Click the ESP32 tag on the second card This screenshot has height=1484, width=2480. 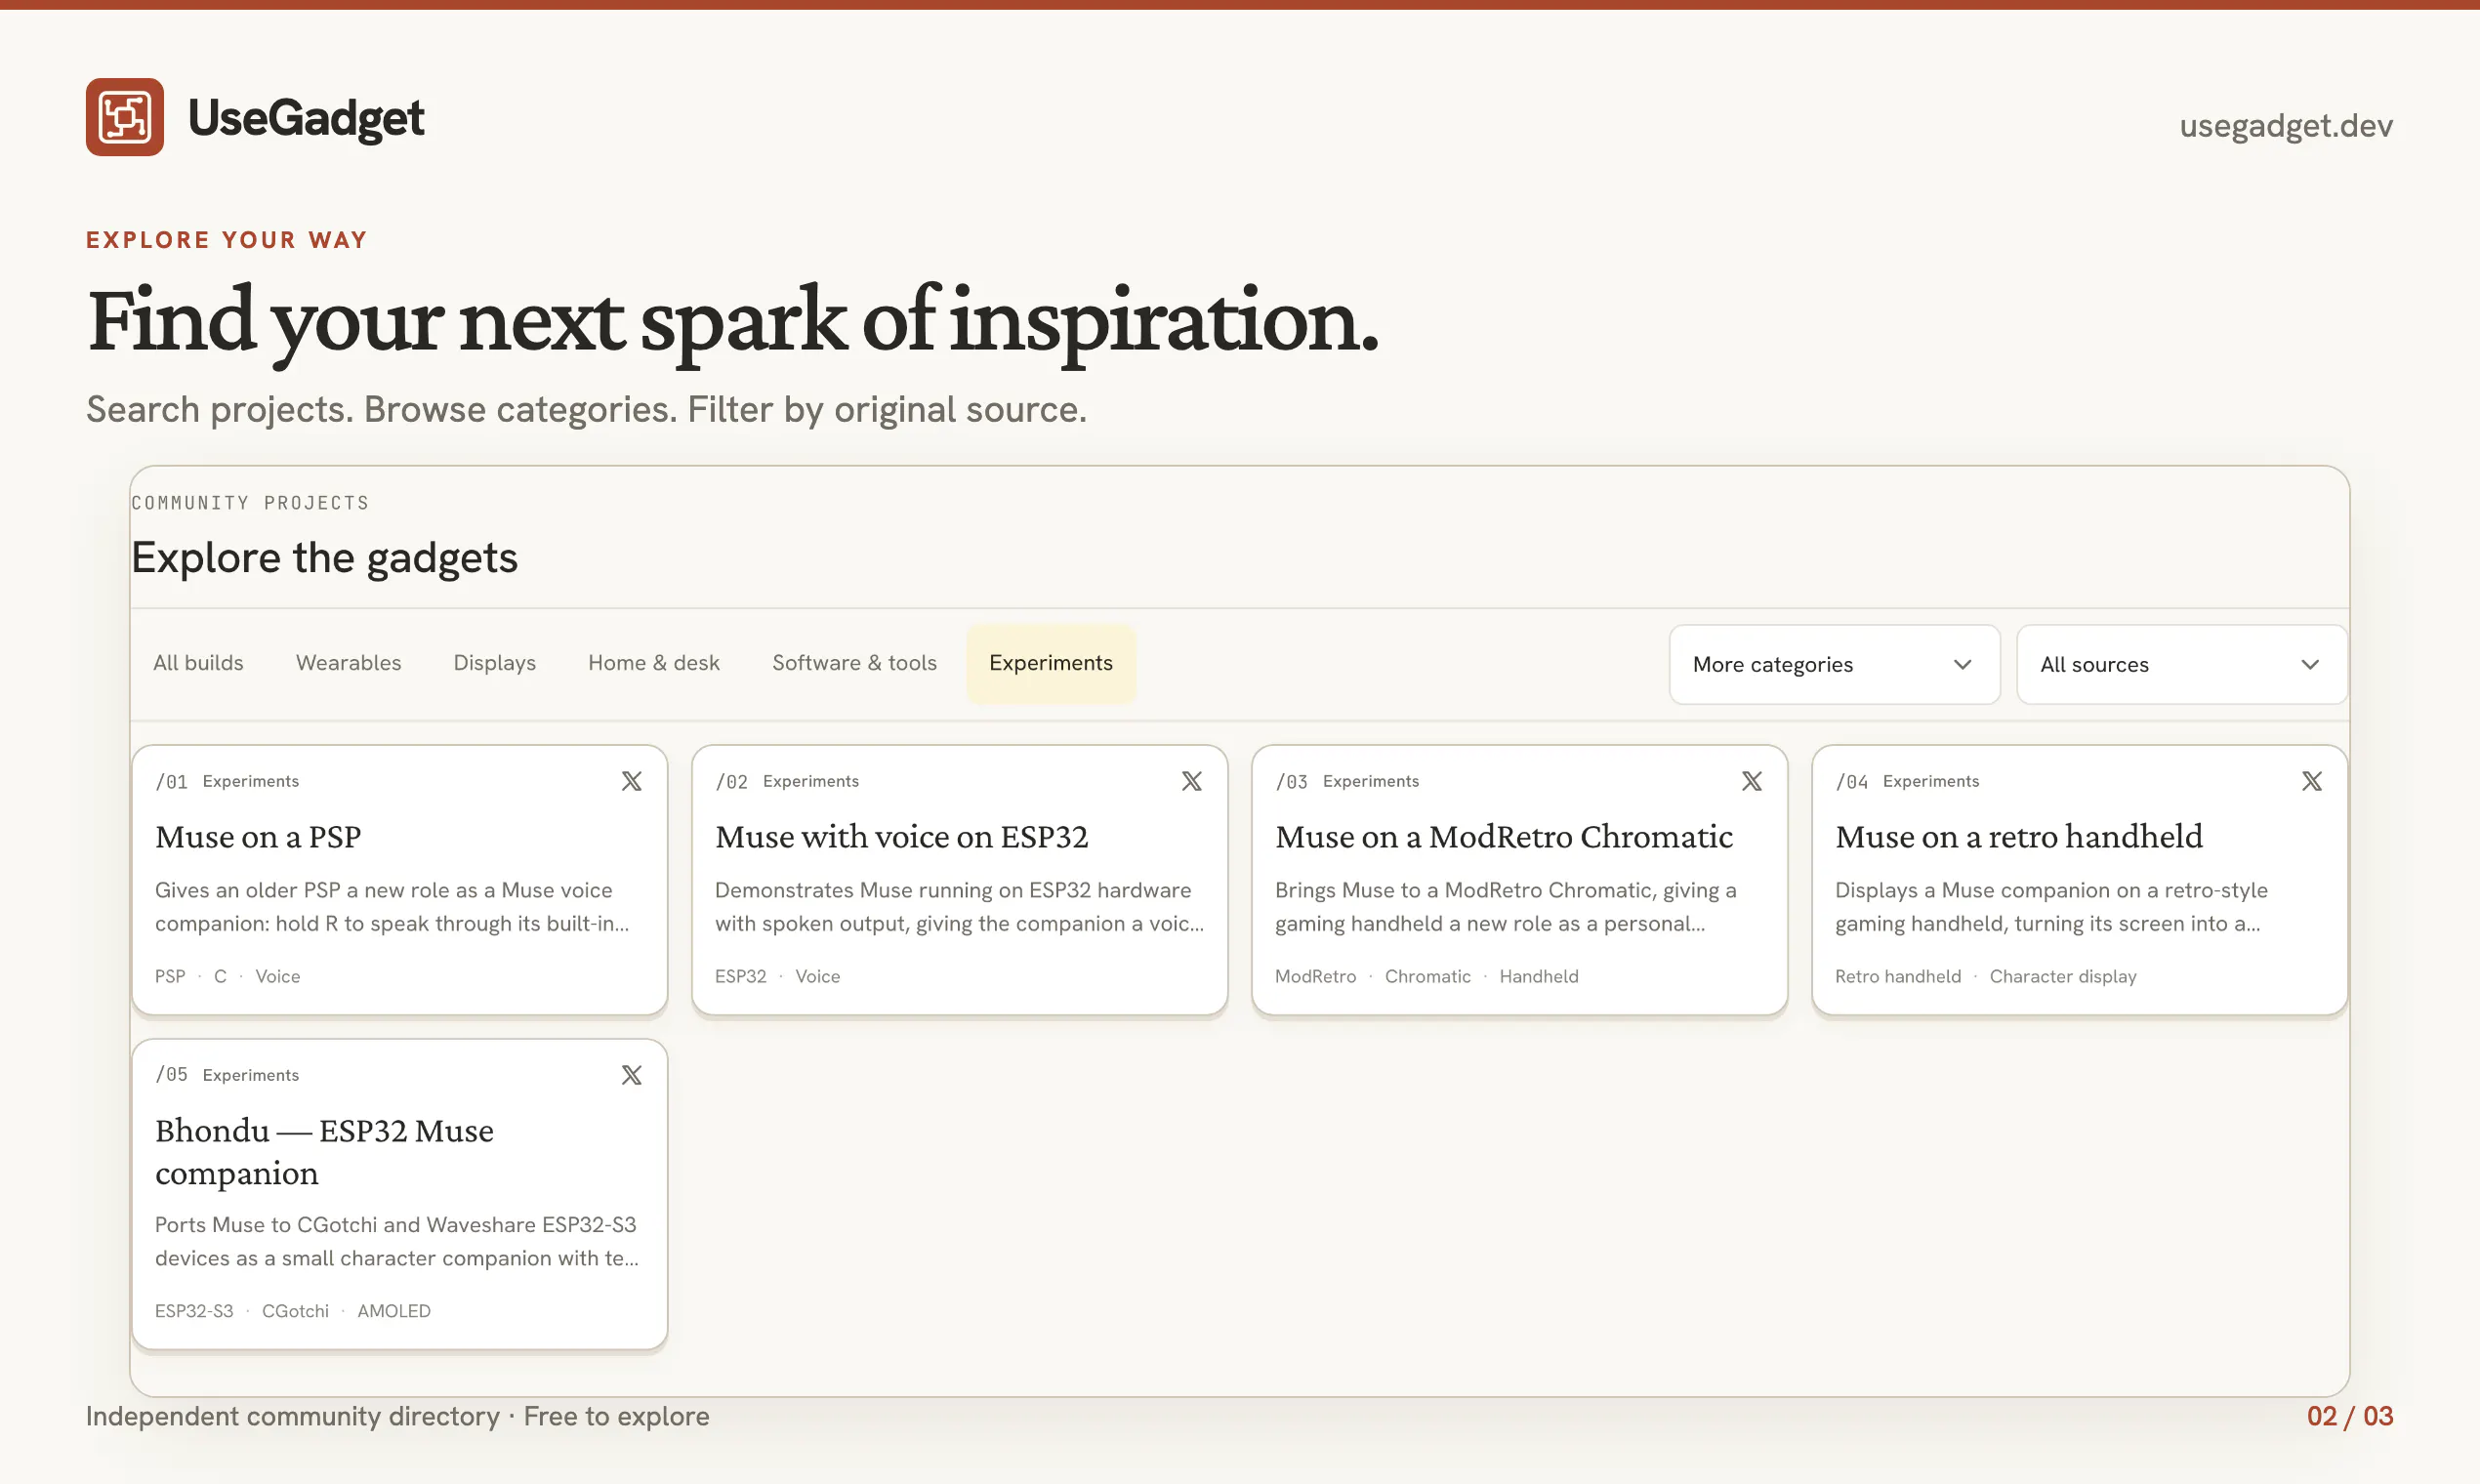[740, 976]
